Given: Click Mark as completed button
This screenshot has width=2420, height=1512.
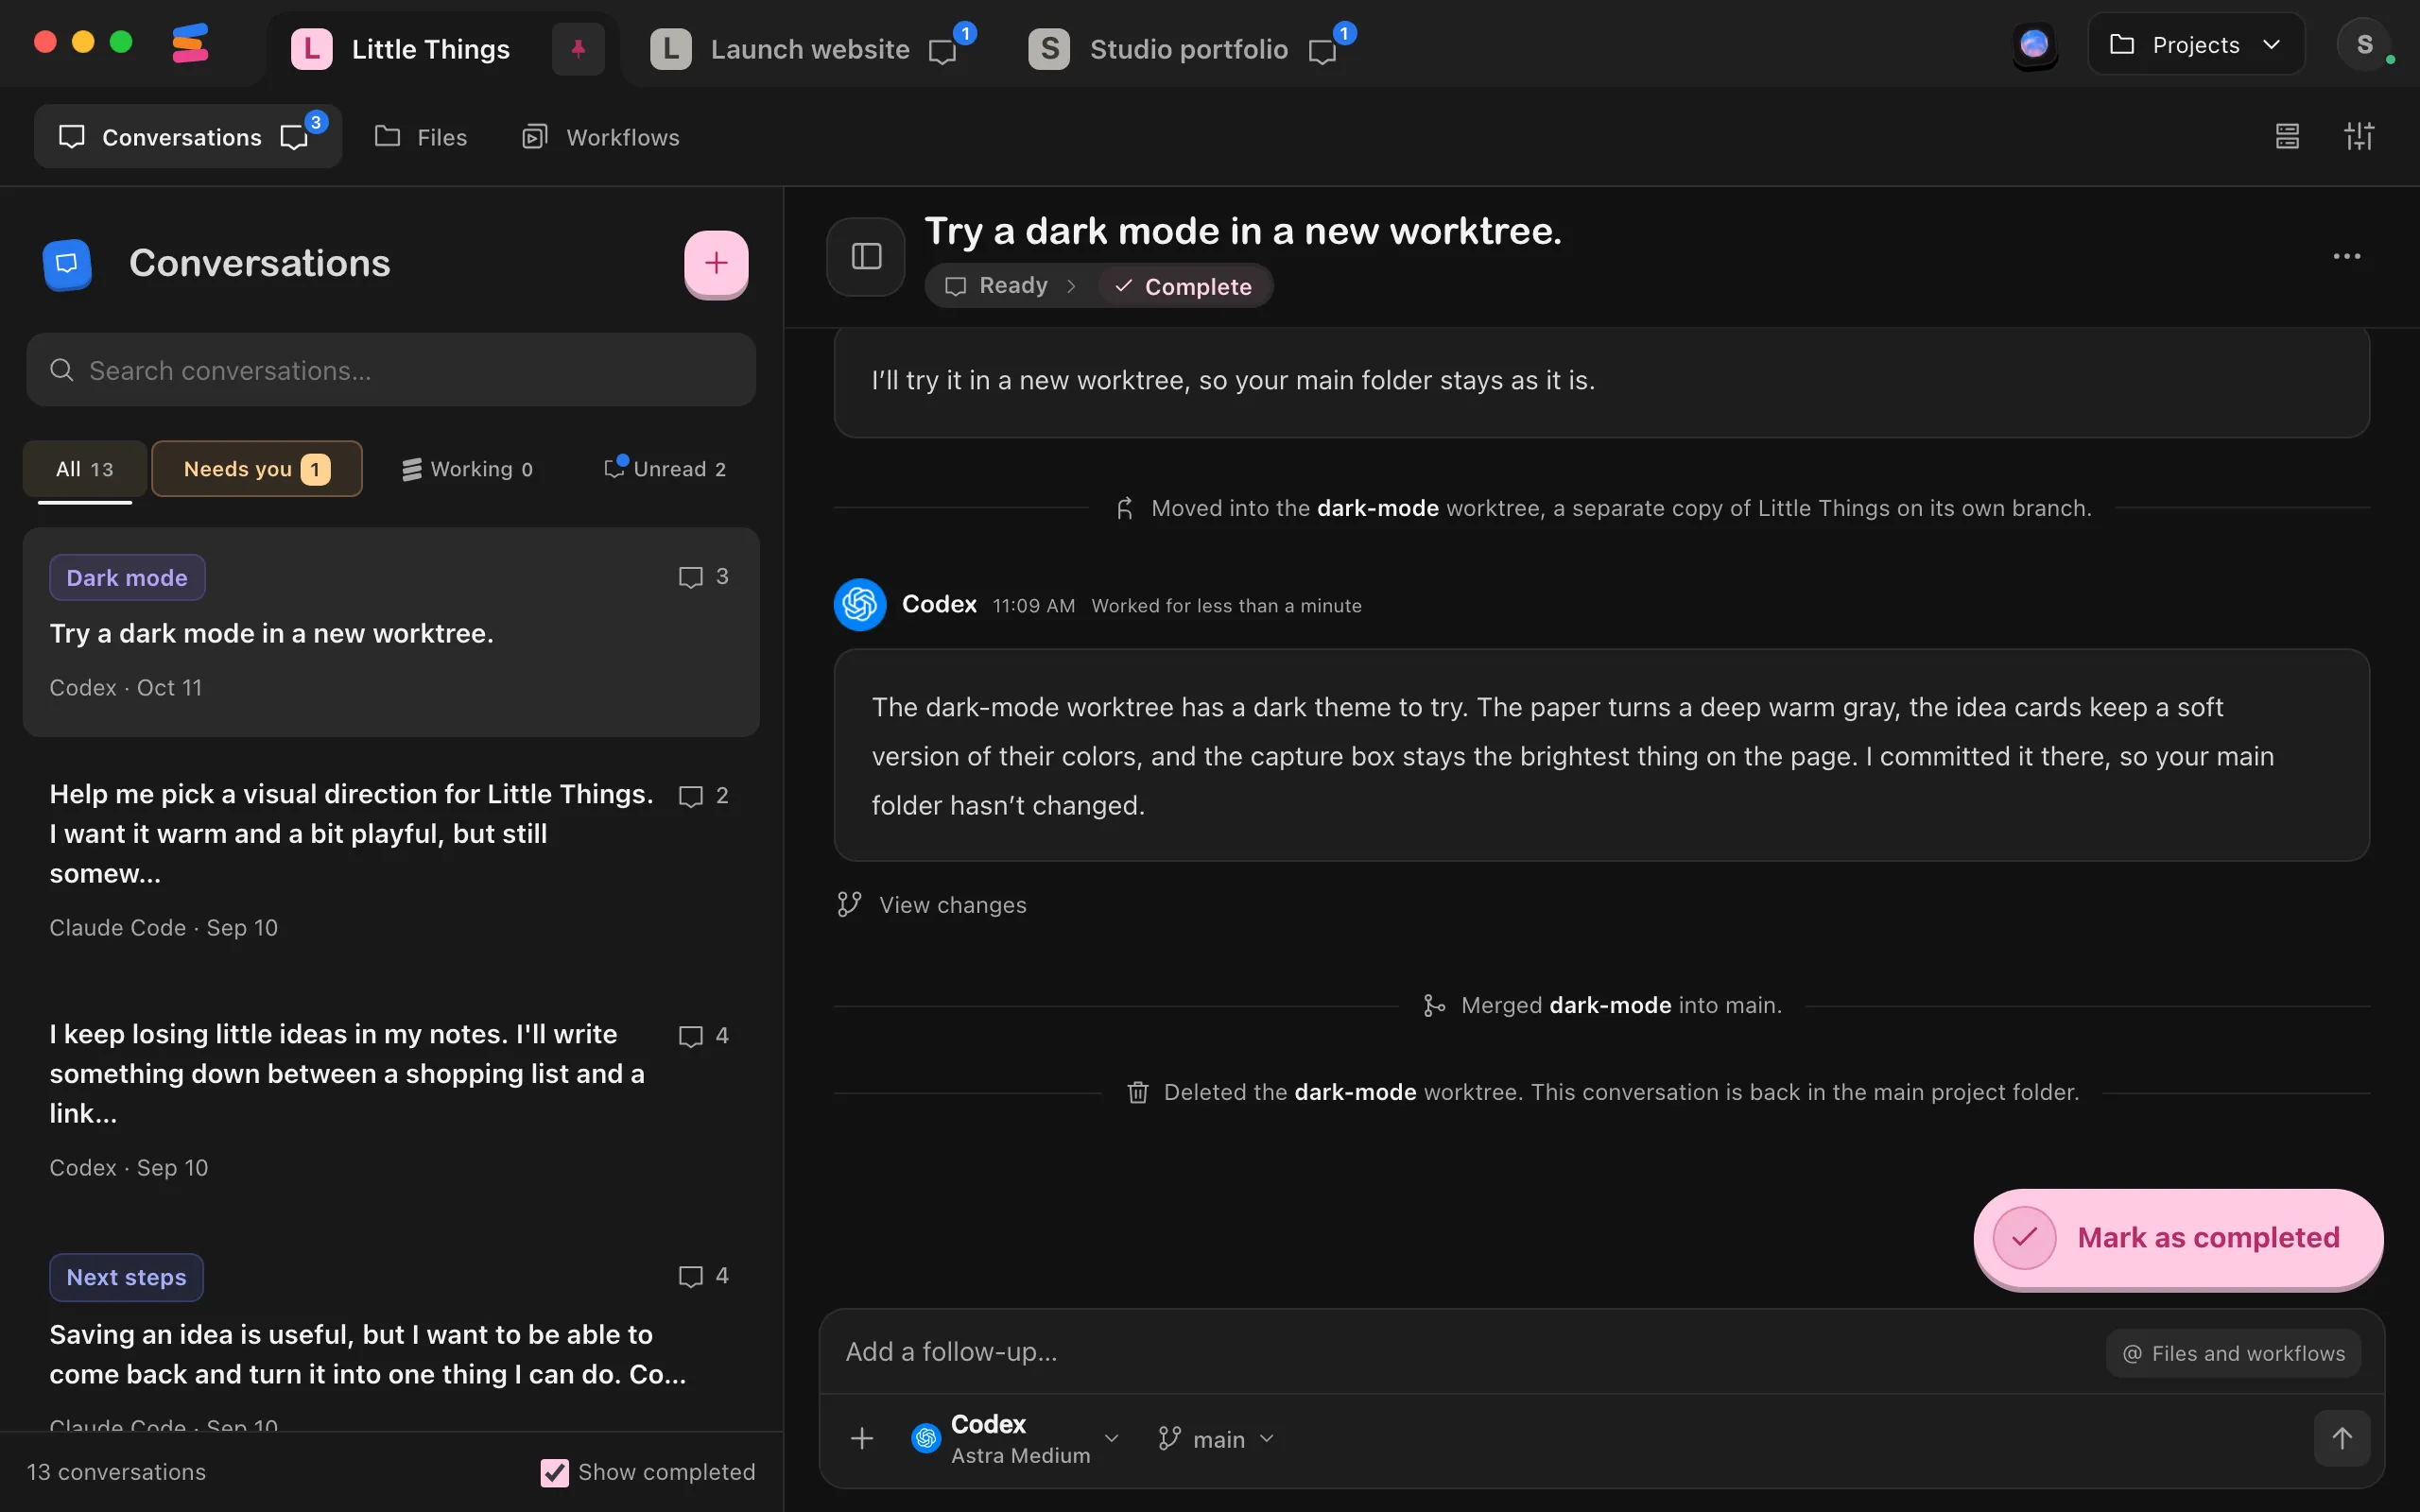Looking at the screenshot, I should coord(2178,1237).
